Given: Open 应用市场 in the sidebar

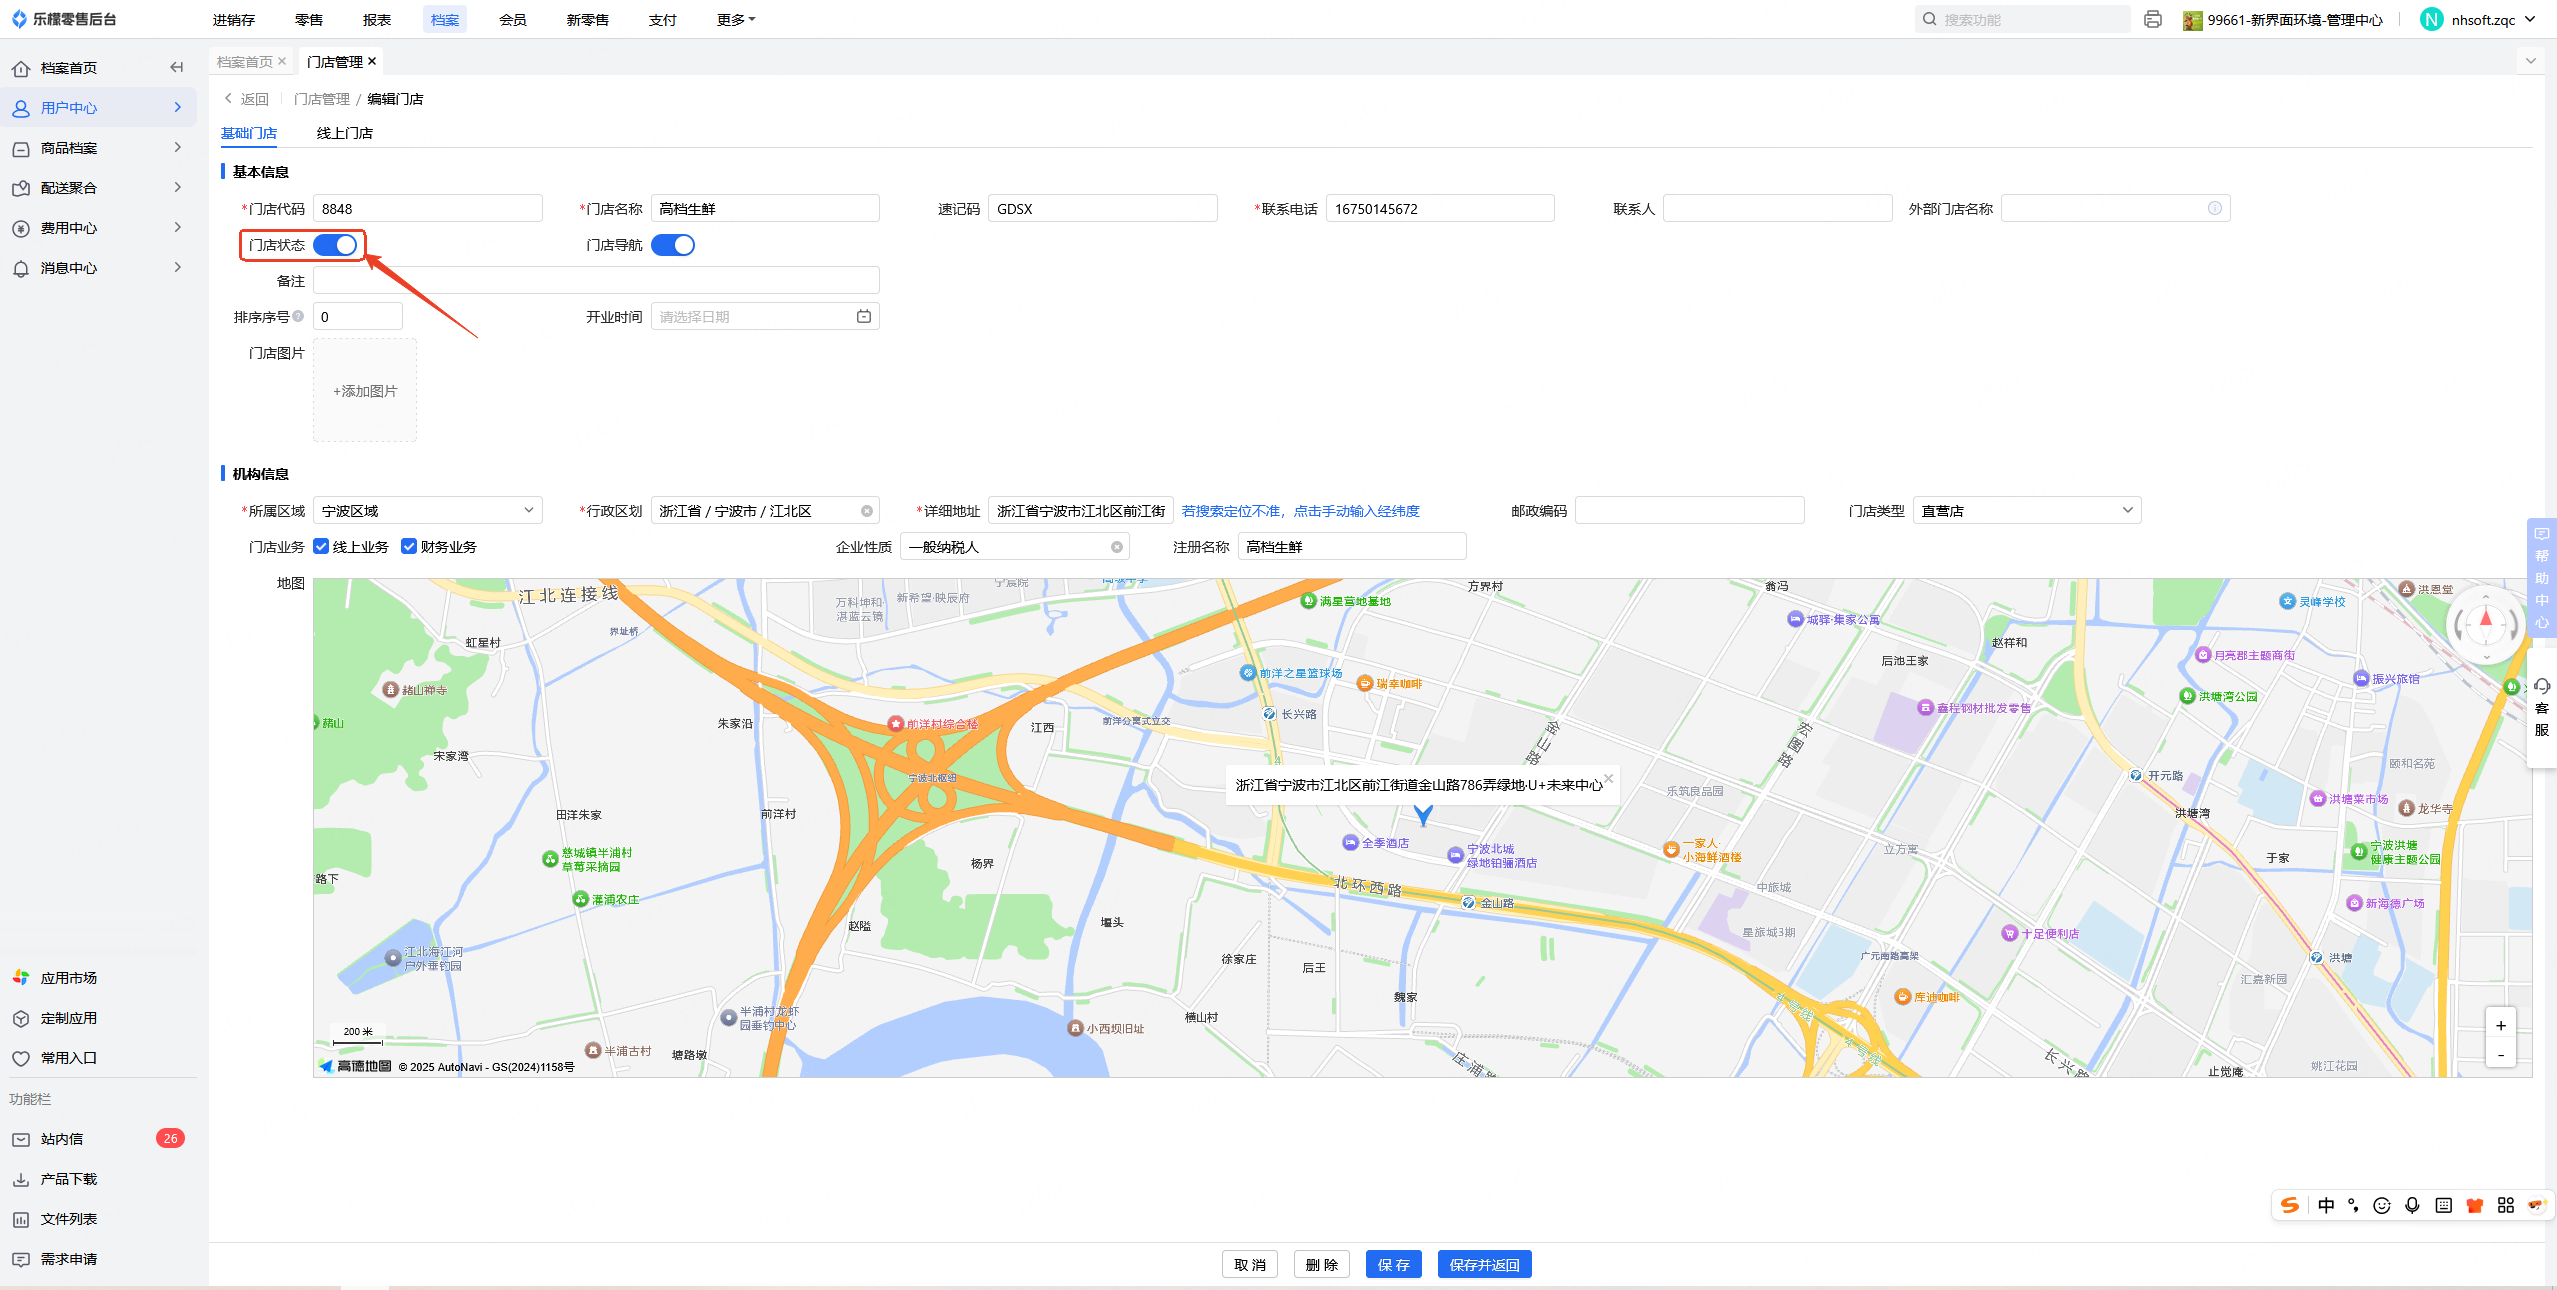Looking at the screenshot, I should tap(68, 978).
